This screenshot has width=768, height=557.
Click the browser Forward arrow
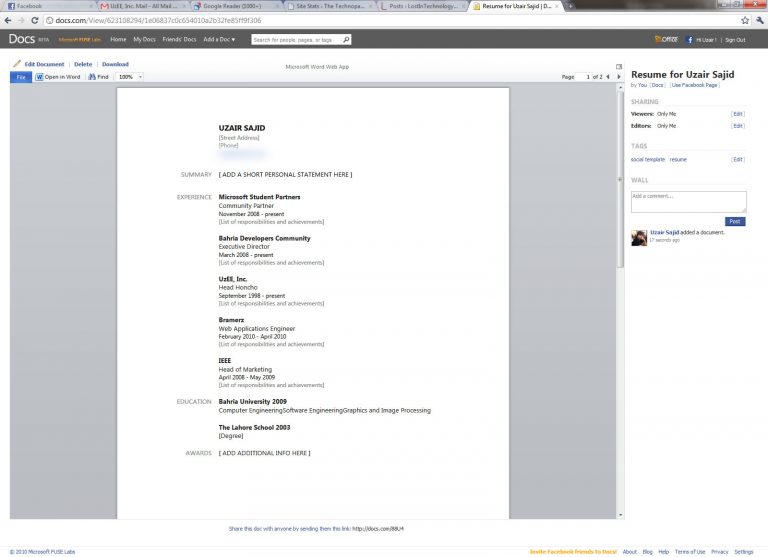21,21
